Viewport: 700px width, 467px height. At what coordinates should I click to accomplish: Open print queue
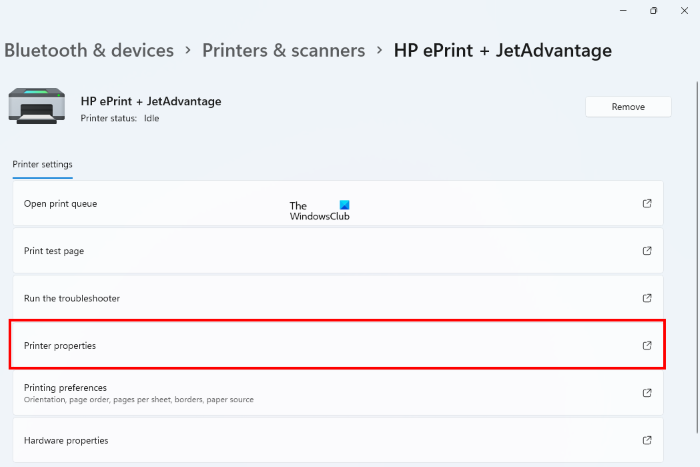point(61,204)
